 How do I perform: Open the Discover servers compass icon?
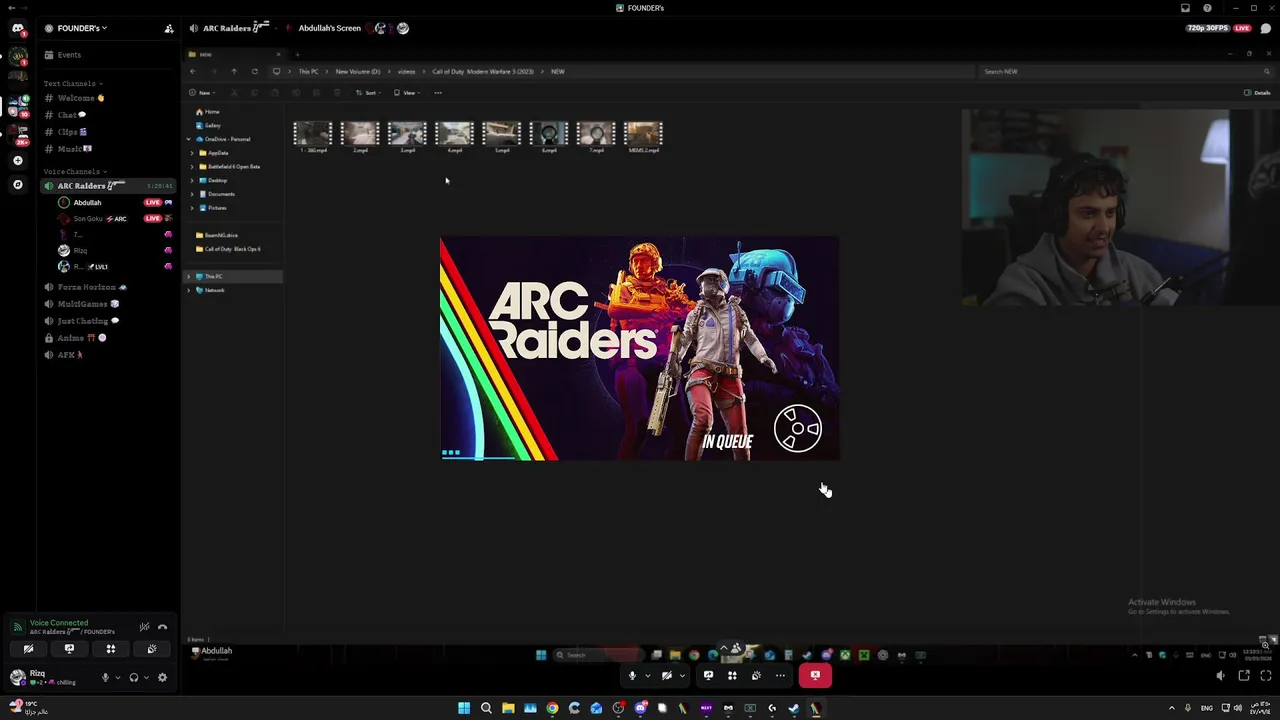point(17,184)
